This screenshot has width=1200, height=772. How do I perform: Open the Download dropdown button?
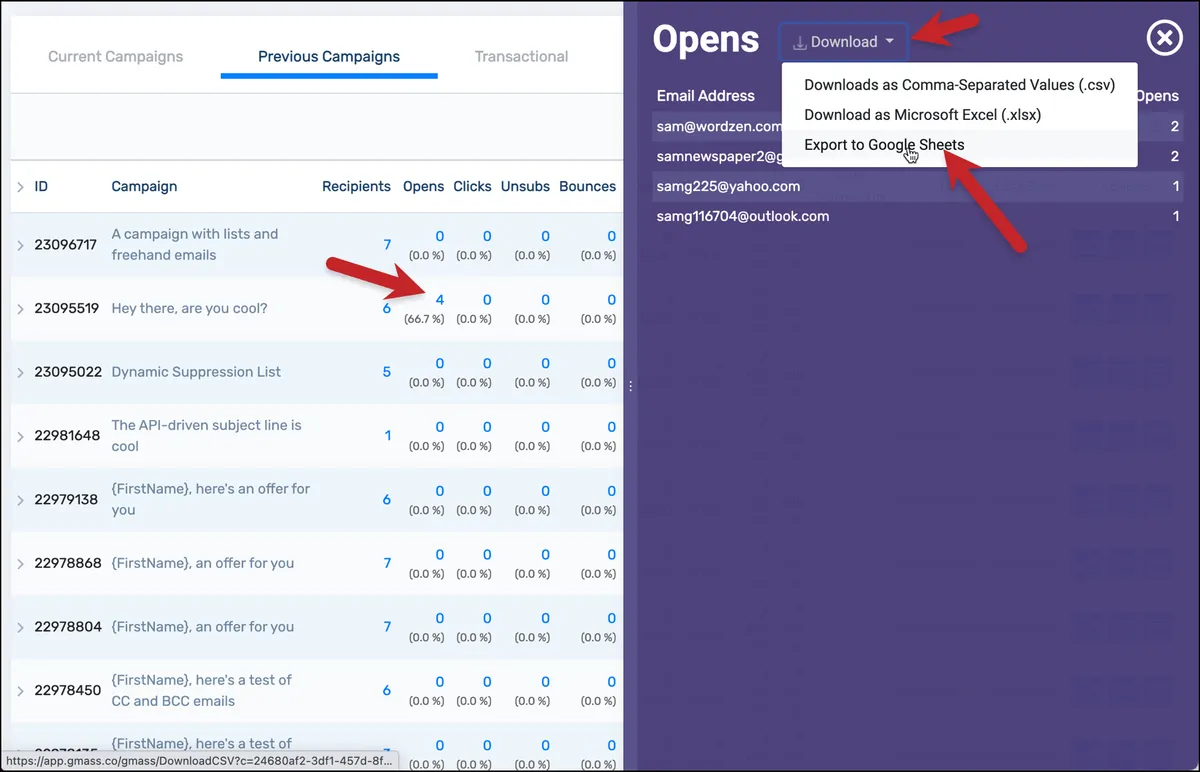tap(844, 42)
